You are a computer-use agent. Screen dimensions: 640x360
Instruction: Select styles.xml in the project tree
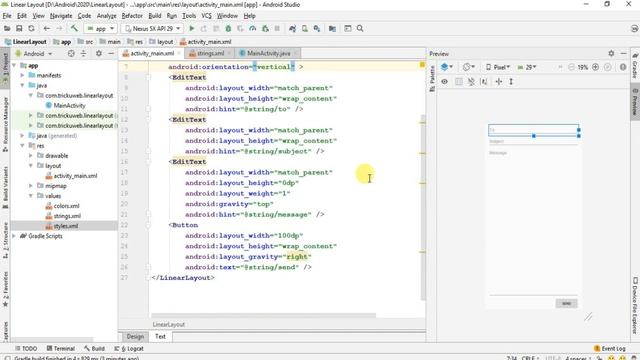[65, 226]
